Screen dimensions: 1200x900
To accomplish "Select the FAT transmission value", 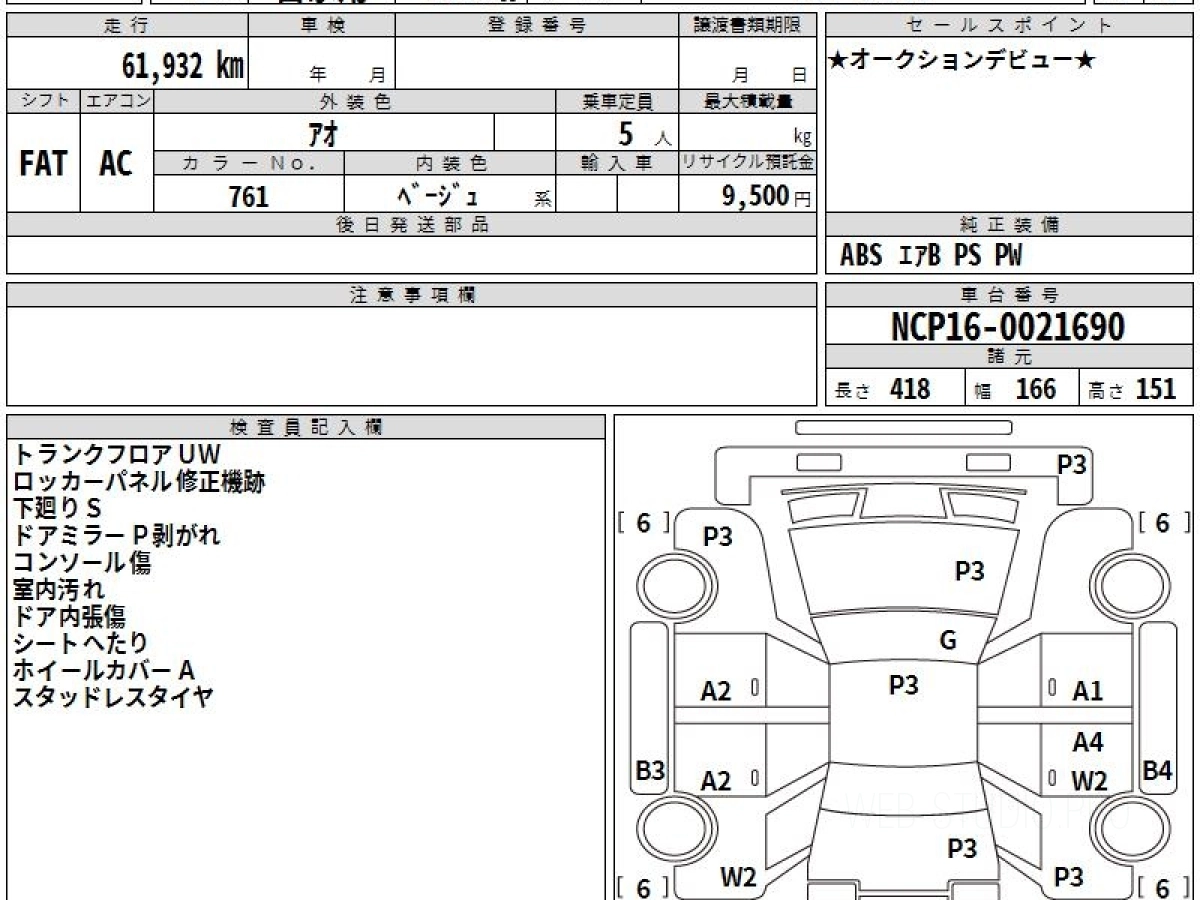I will point(43,164).
